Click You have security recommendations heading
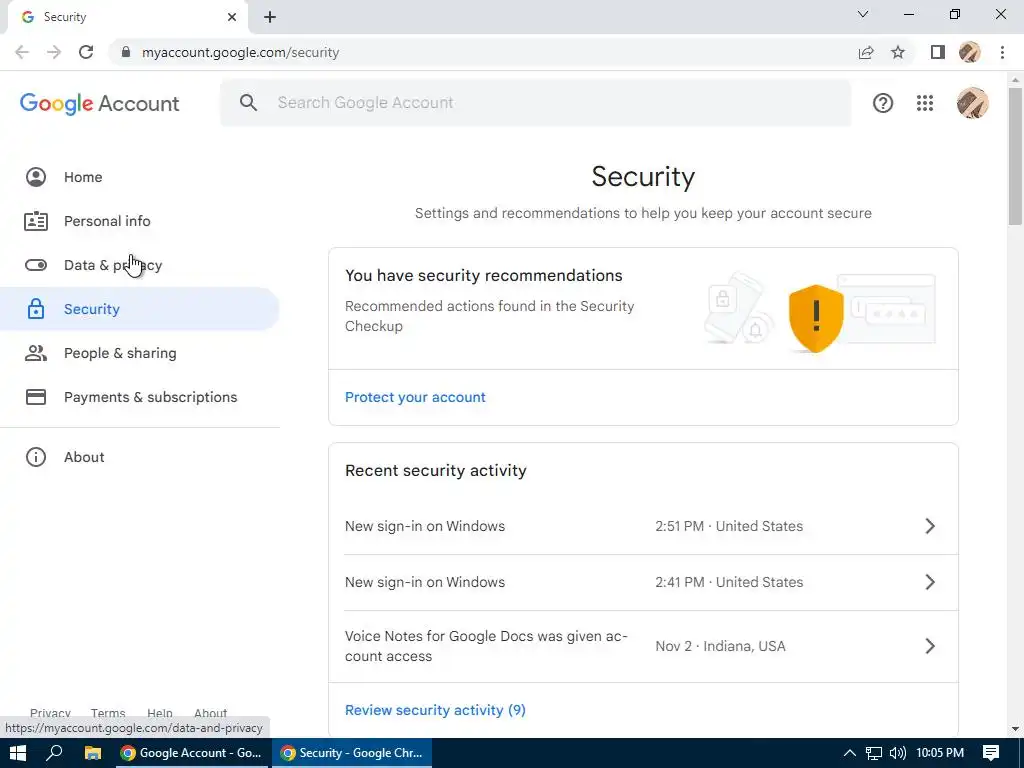 pos(483,276)
